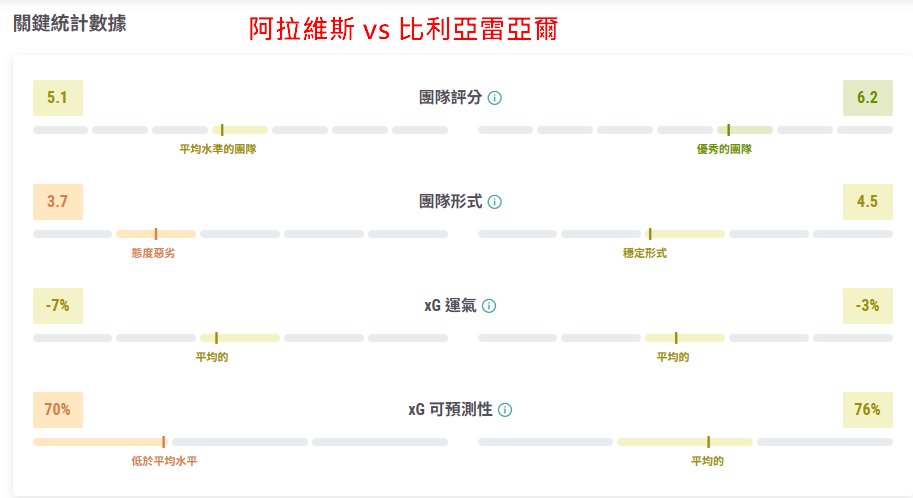This screenshot has height=498, width=913.
Task: Click the marker above 優秀的團隊
Action: (x=729, y=130)
